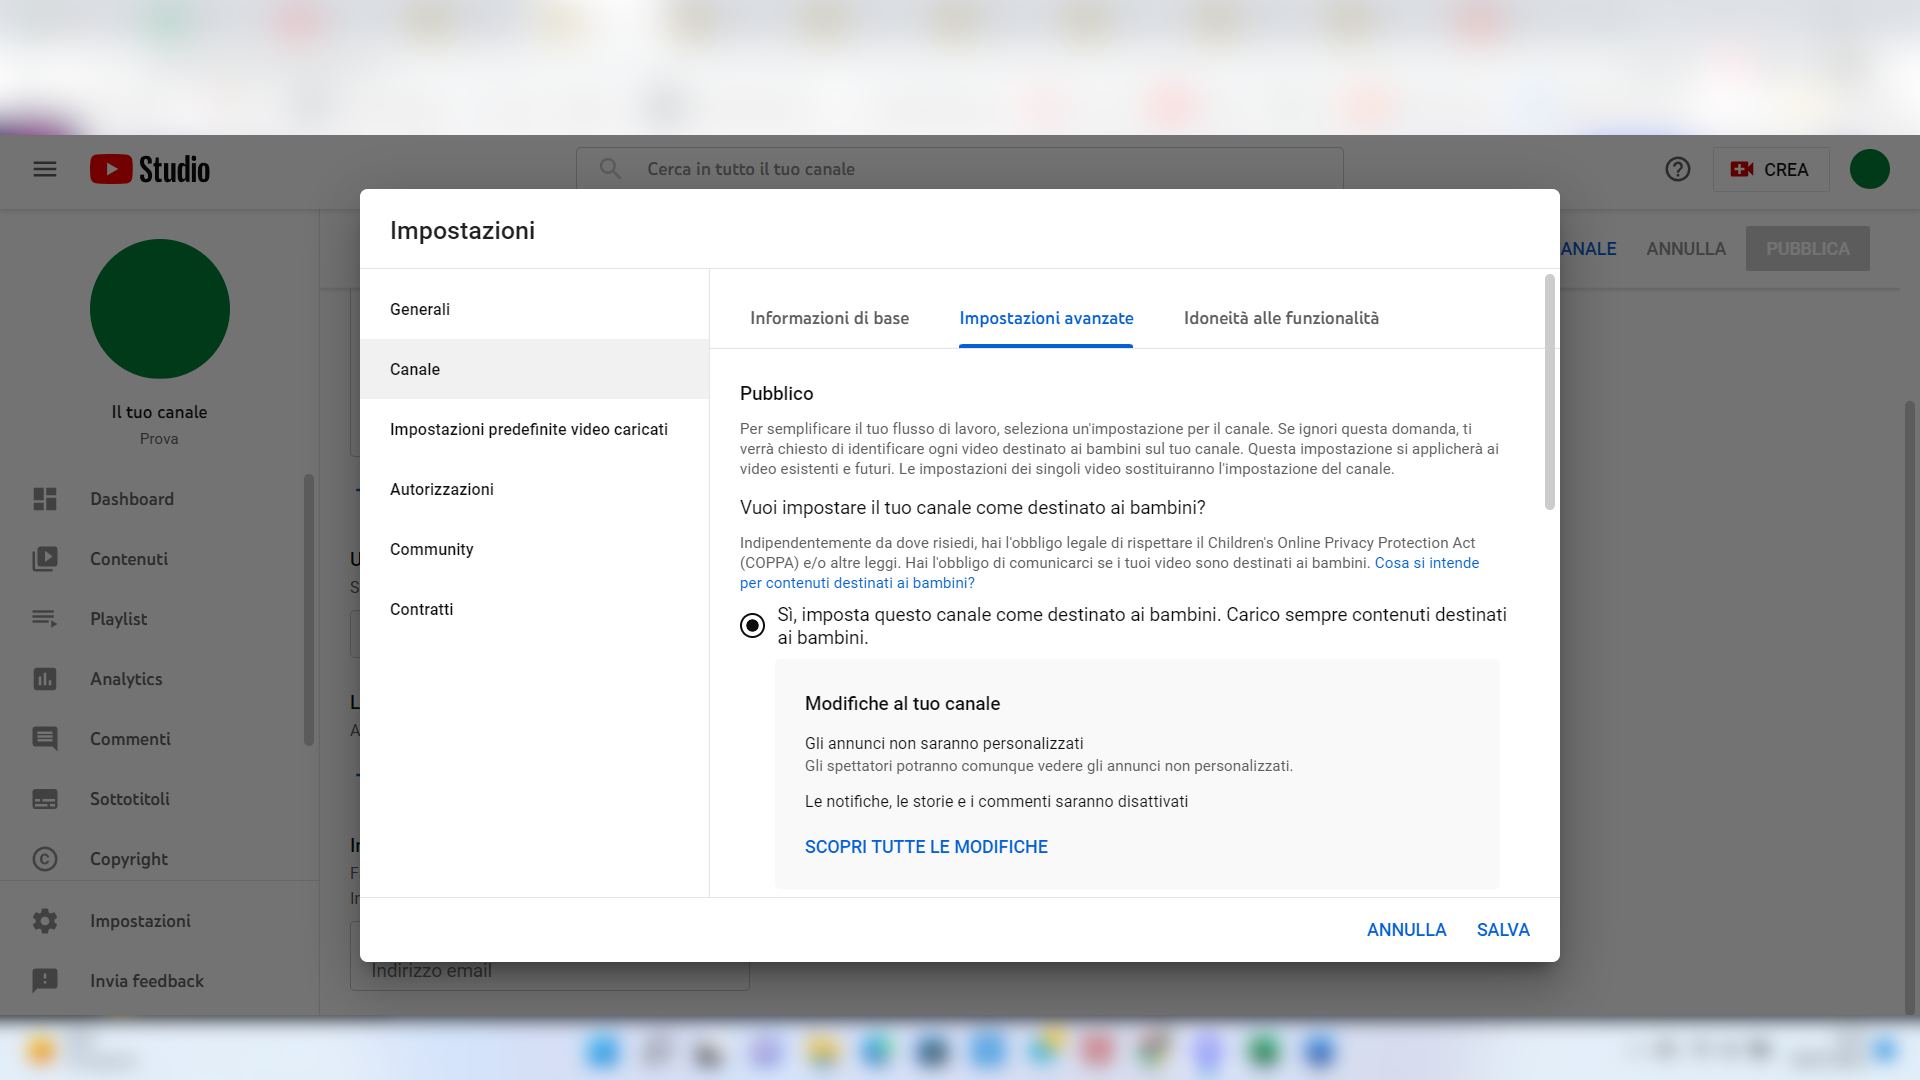Open the Idoneità alle funzionalità tab
The height and width of the screenshot is (1080, 1920).
coord(1281,318)
